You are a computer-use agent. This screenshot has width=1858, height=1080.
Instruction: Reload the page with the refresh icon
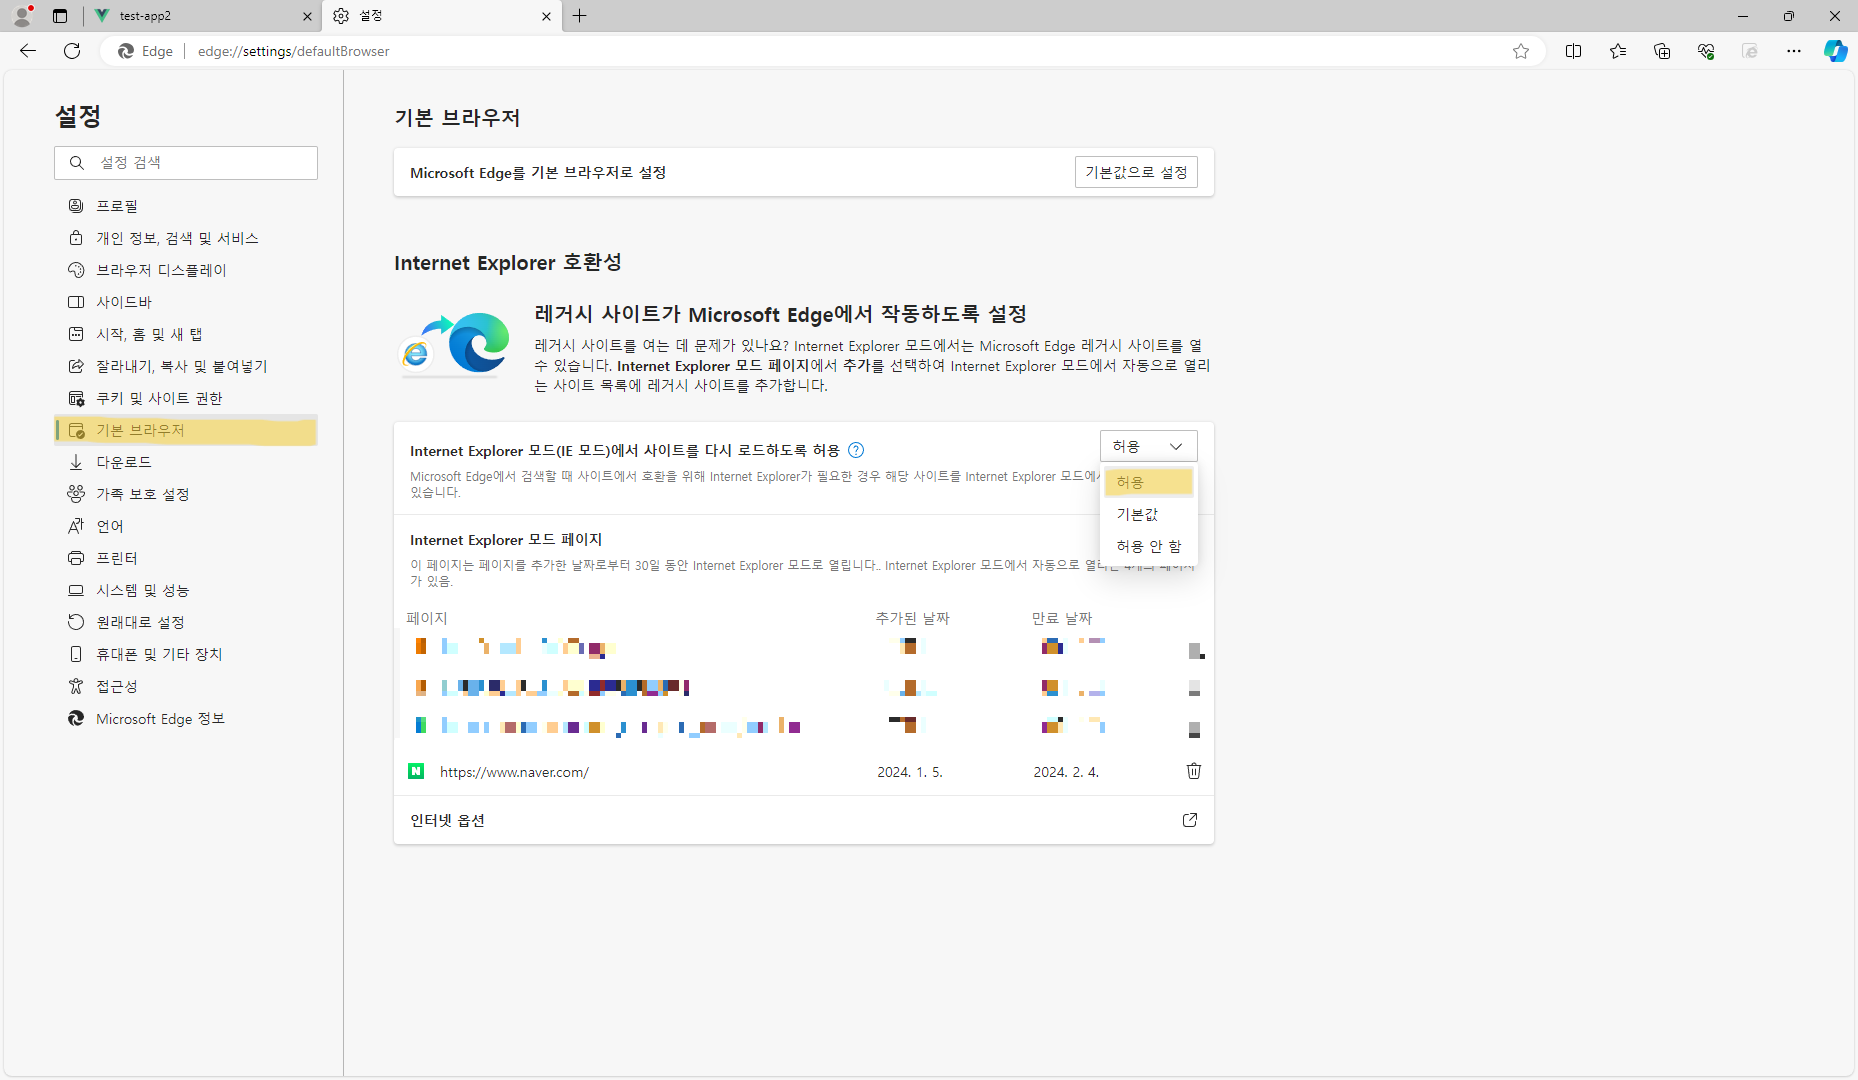click(x=72, y=51)
